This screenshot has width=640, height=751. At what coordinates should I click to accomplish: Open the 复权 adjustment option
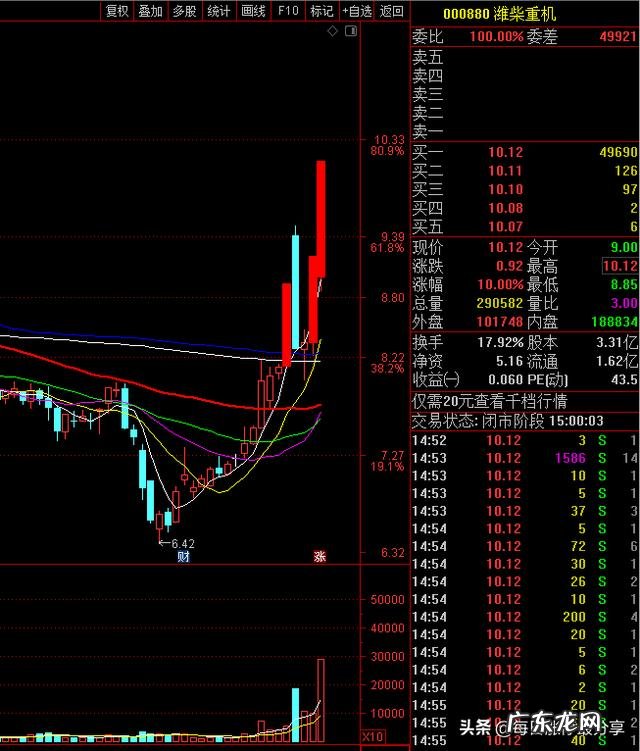117,11
